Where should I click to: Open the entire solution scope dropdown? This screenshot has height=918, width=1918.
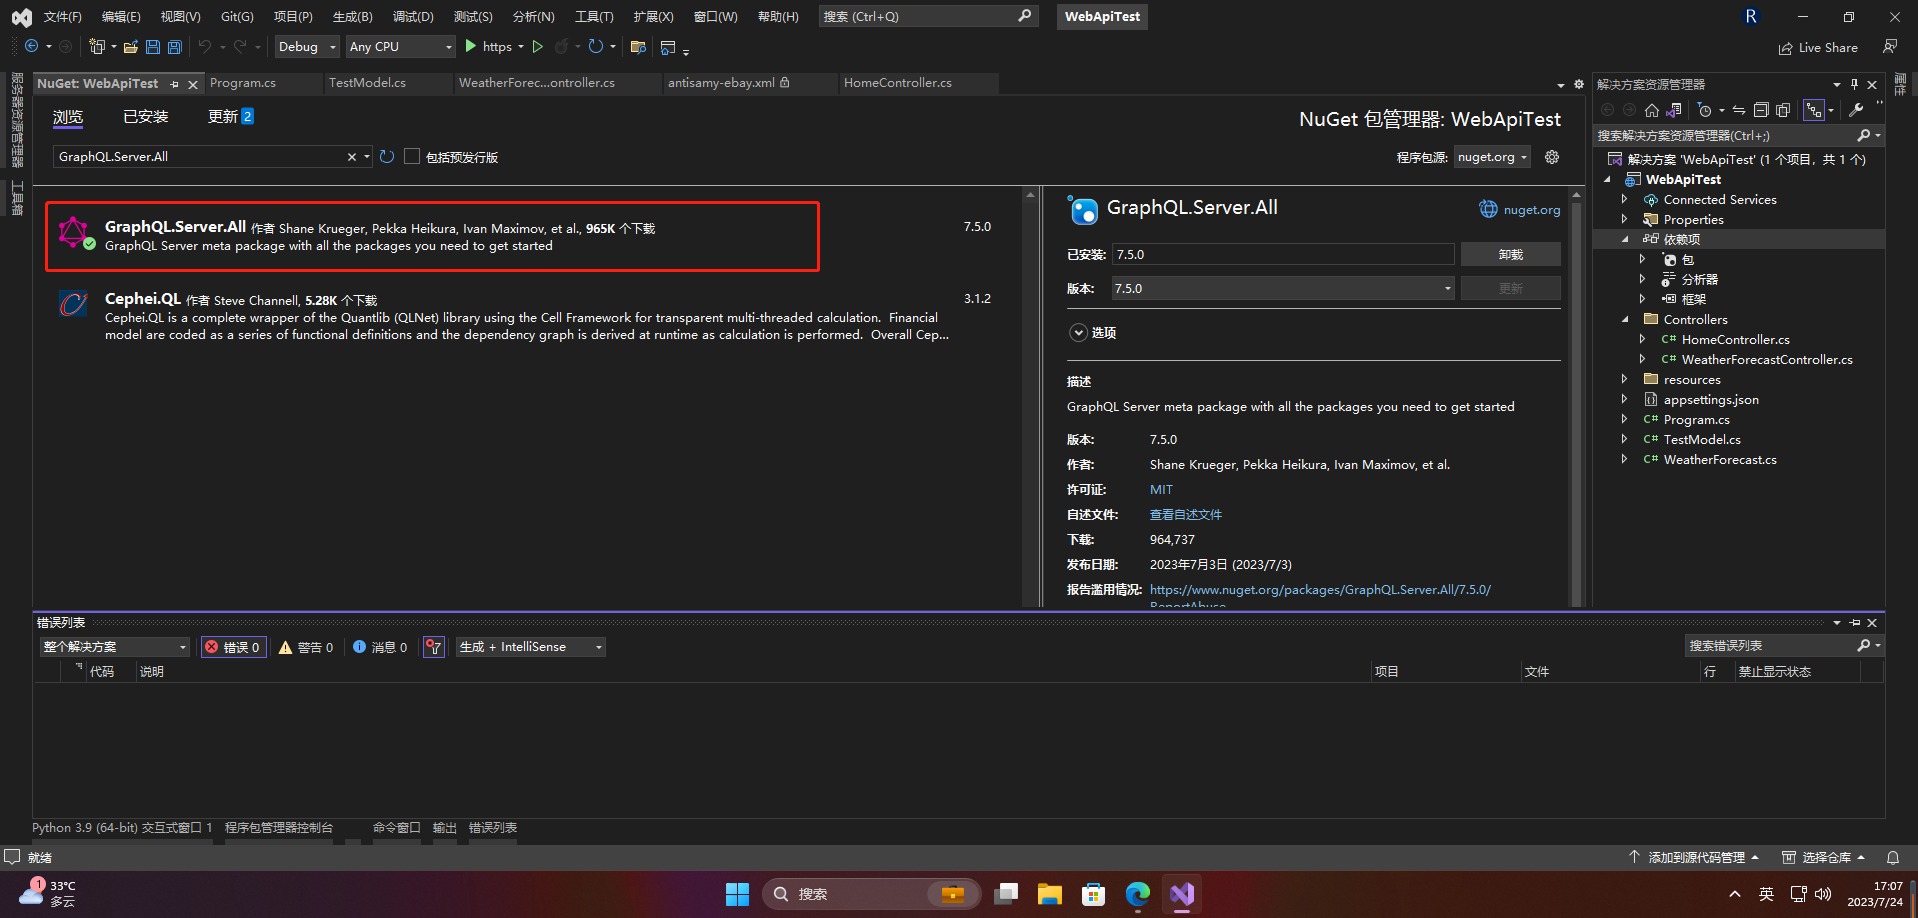click(x=115, y=647)
